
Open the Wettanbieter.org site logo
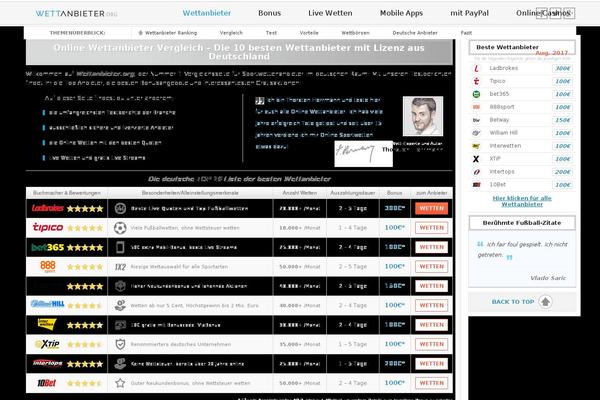coord(77,13)
